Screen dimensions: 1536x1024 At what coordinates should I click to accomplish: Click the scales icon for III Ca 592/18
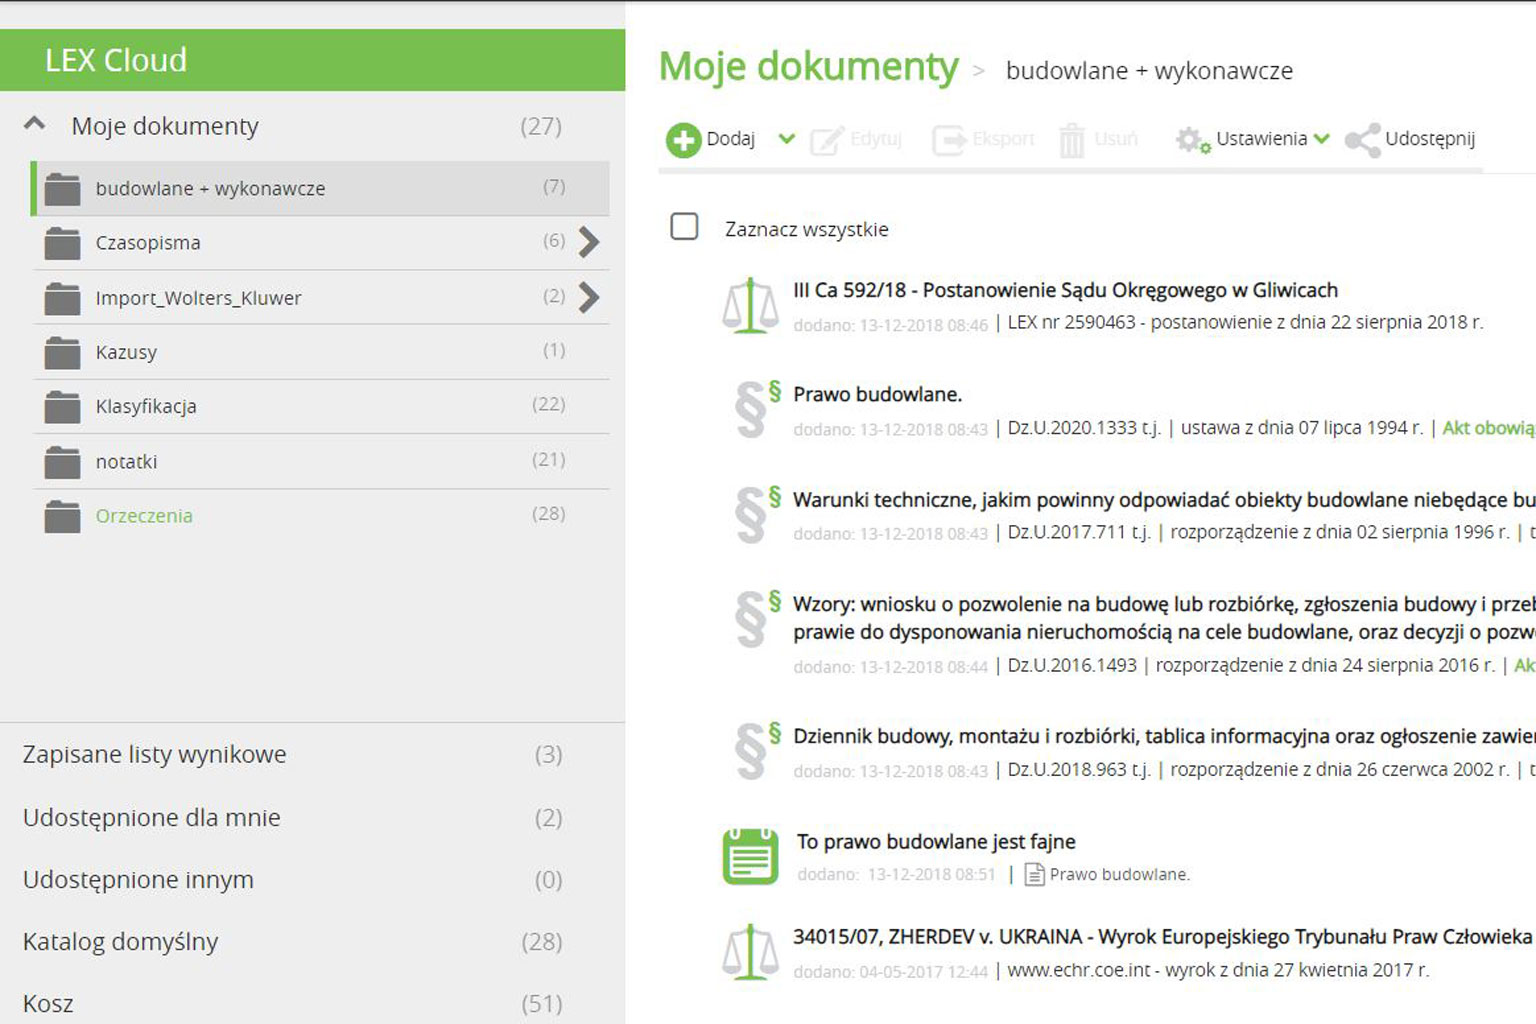[750, 306]
